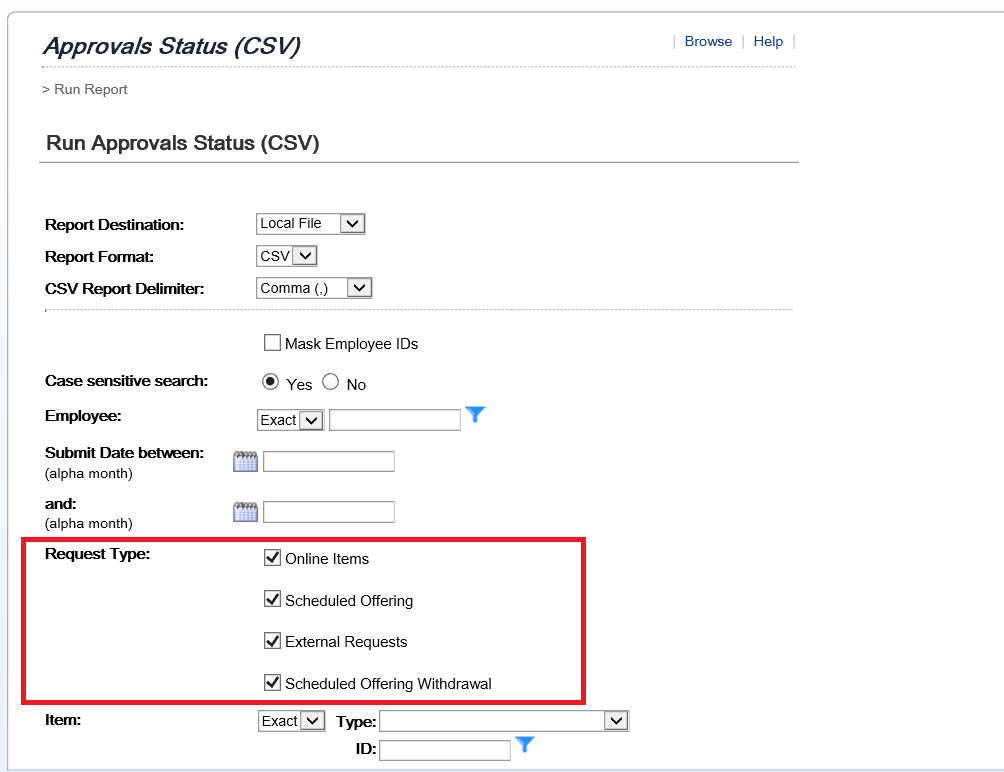This screenshot has width=1004, height=772.
Task: Select No for case sensitive search
Action: point(330,382)
